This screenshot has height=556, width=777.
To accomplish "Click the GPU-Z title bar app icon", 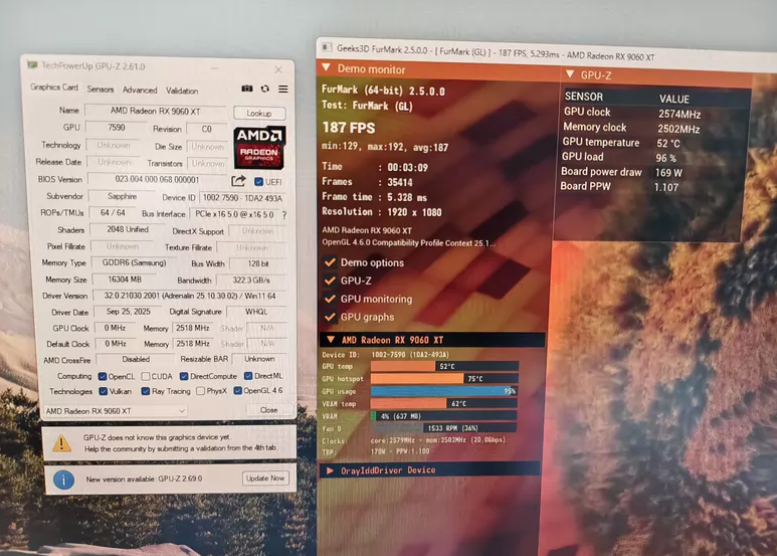I will coord(33,65).
